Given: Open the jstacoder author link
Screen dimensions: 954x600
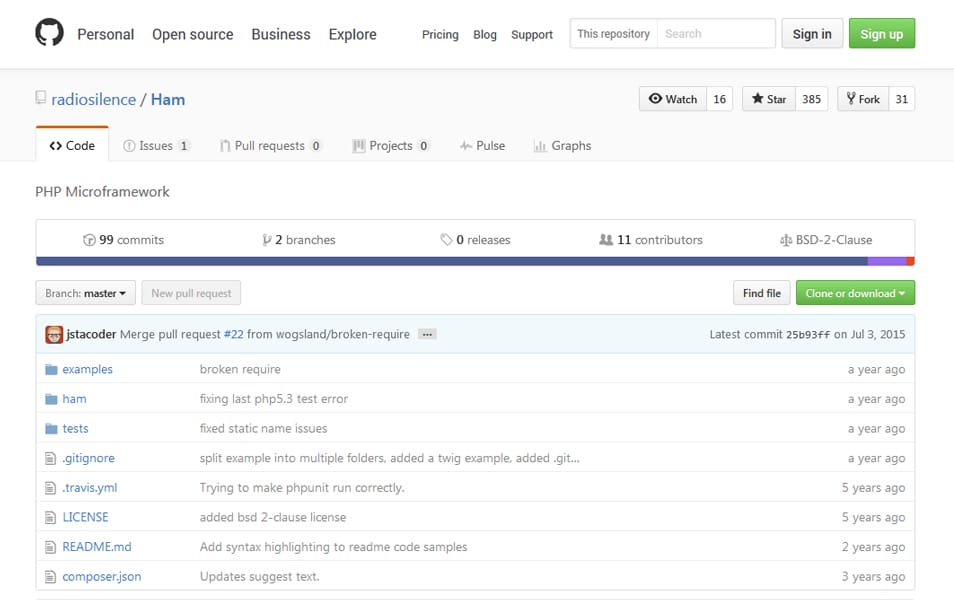Looking at the screenshot, I should coord(91,334).
